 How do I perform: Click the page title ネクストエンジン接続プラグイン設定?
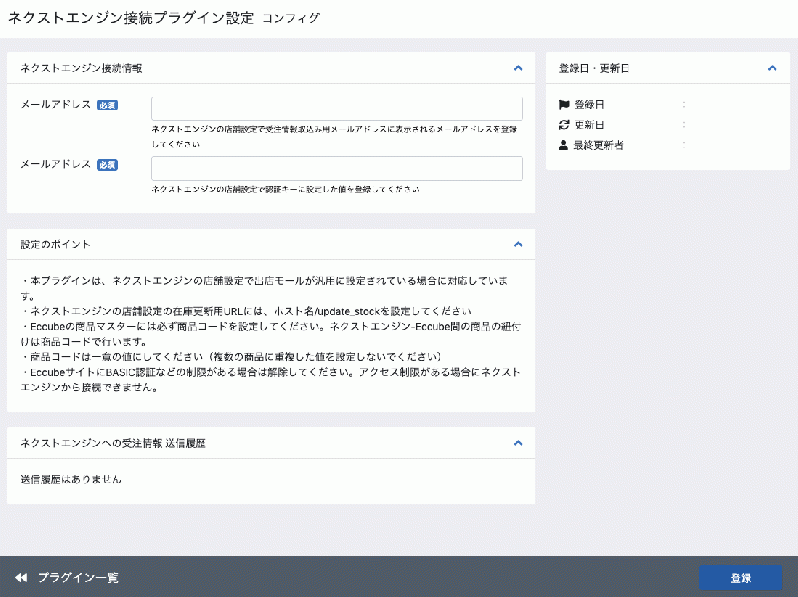coord(131,18)
